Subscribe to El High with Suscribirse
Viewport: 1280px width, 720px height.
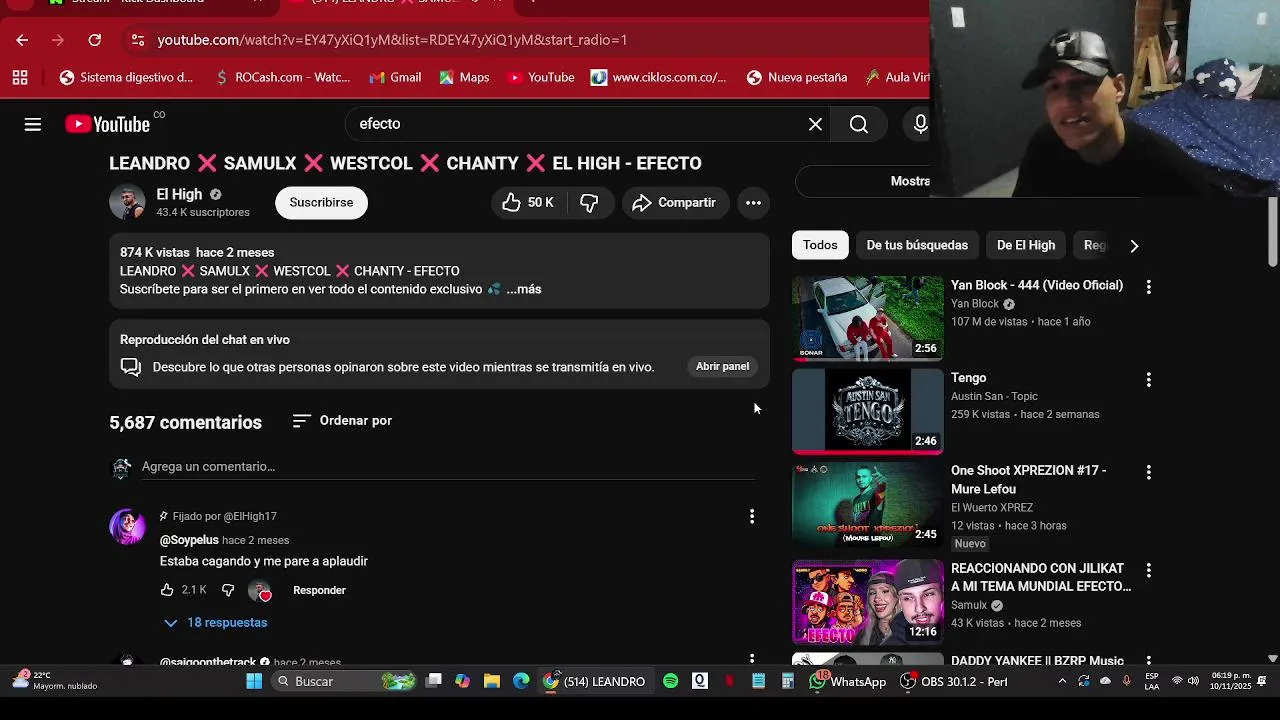click(x=321, y=203)
